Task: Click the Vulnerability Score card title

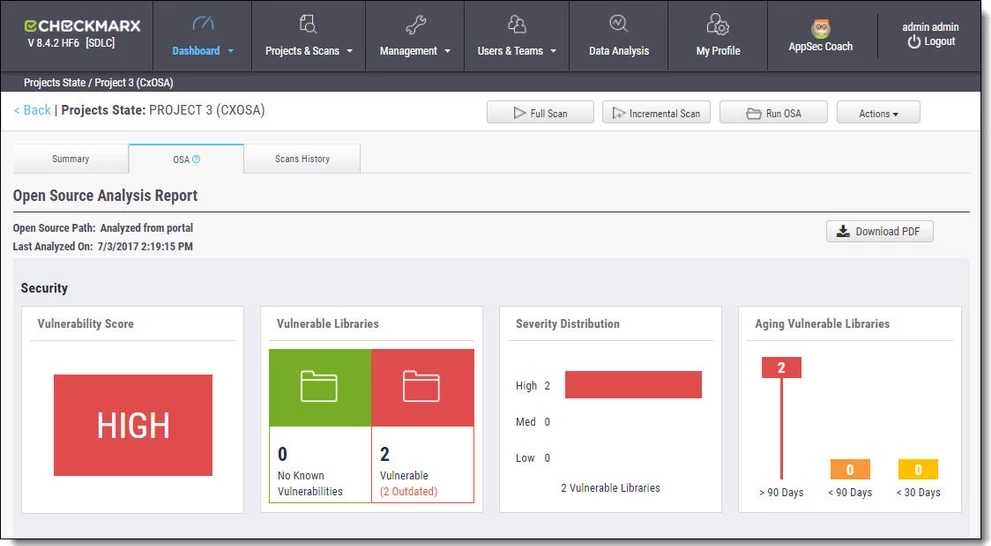Action: click(x=85, y=324)
